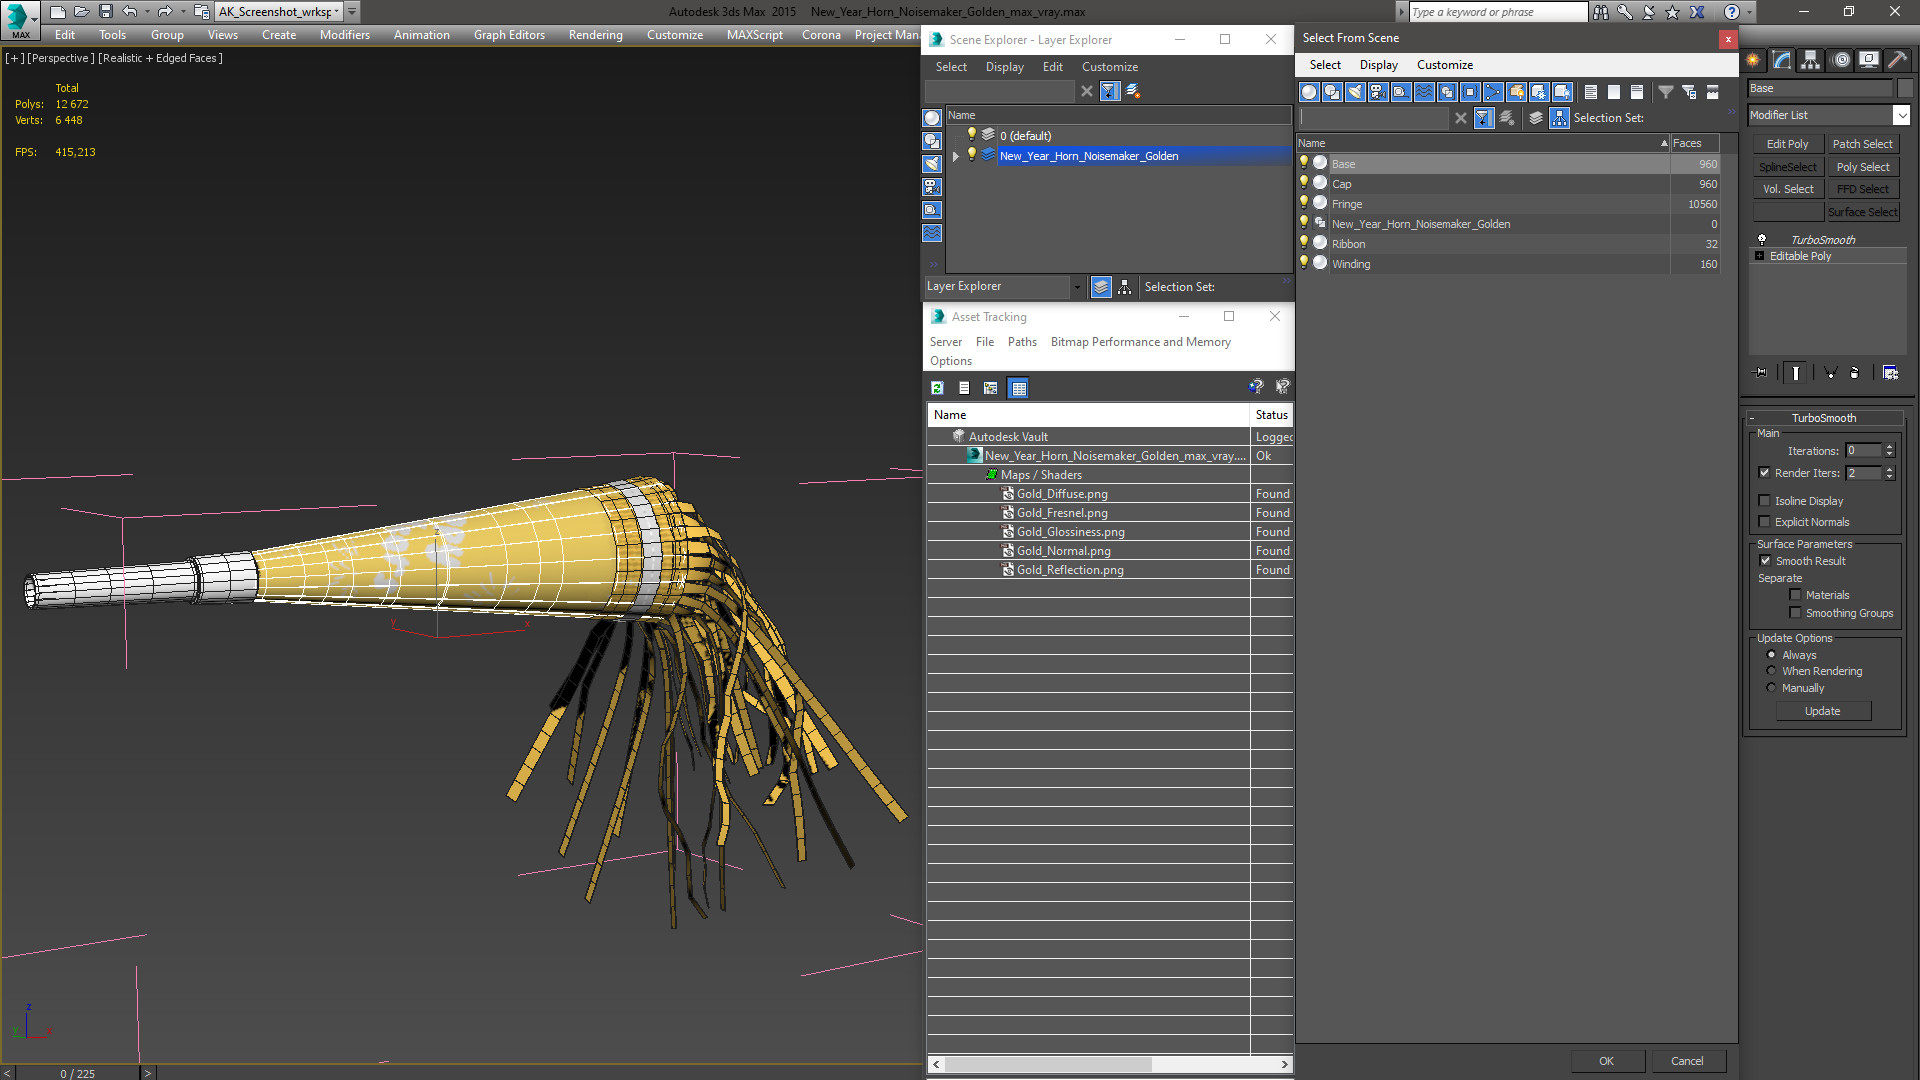
Task: Increase TurboSmooth Iterations spinner
Action: pyautogui.click(x=1889, y=446)
